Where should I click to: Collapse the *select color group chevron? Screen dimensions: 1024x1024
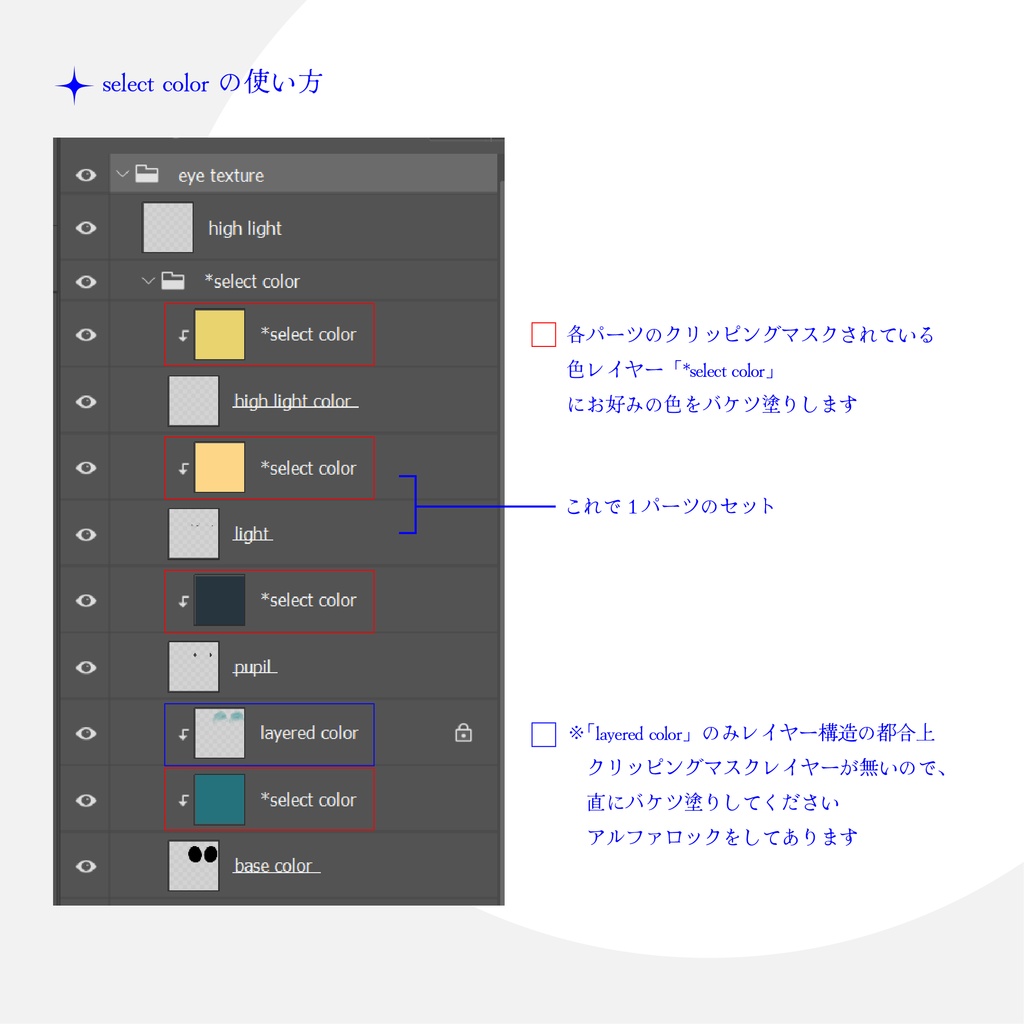point(148,281)
